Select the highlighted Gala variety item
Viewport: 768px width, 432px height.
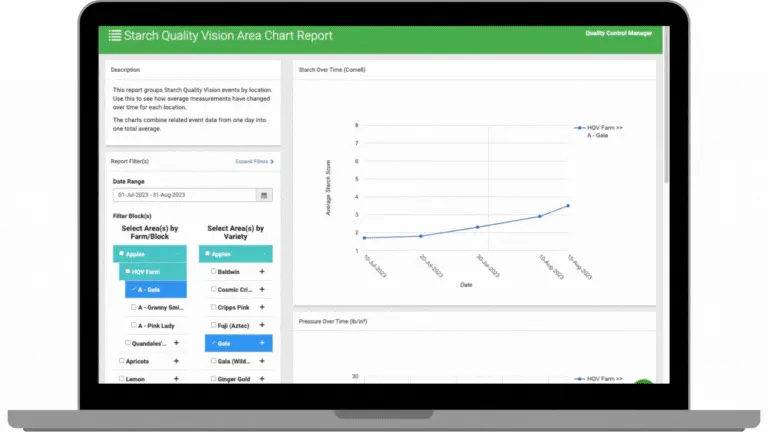click(x=239, y=343)
